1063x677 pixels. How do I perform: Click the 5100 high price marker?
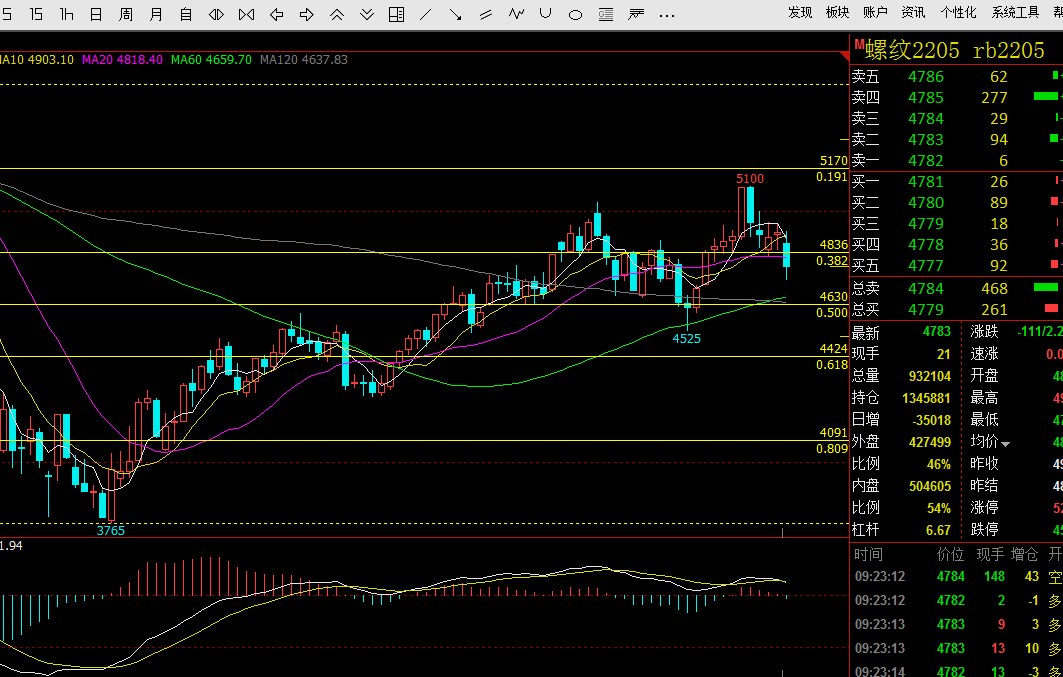750,179
